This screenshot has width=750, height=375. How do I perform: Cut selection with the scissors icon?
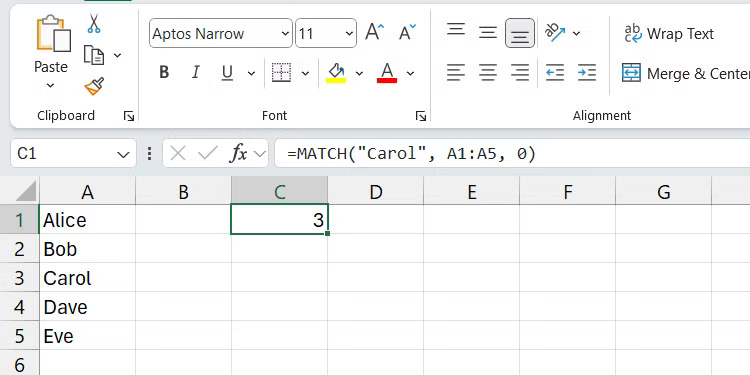pos(94,23)
